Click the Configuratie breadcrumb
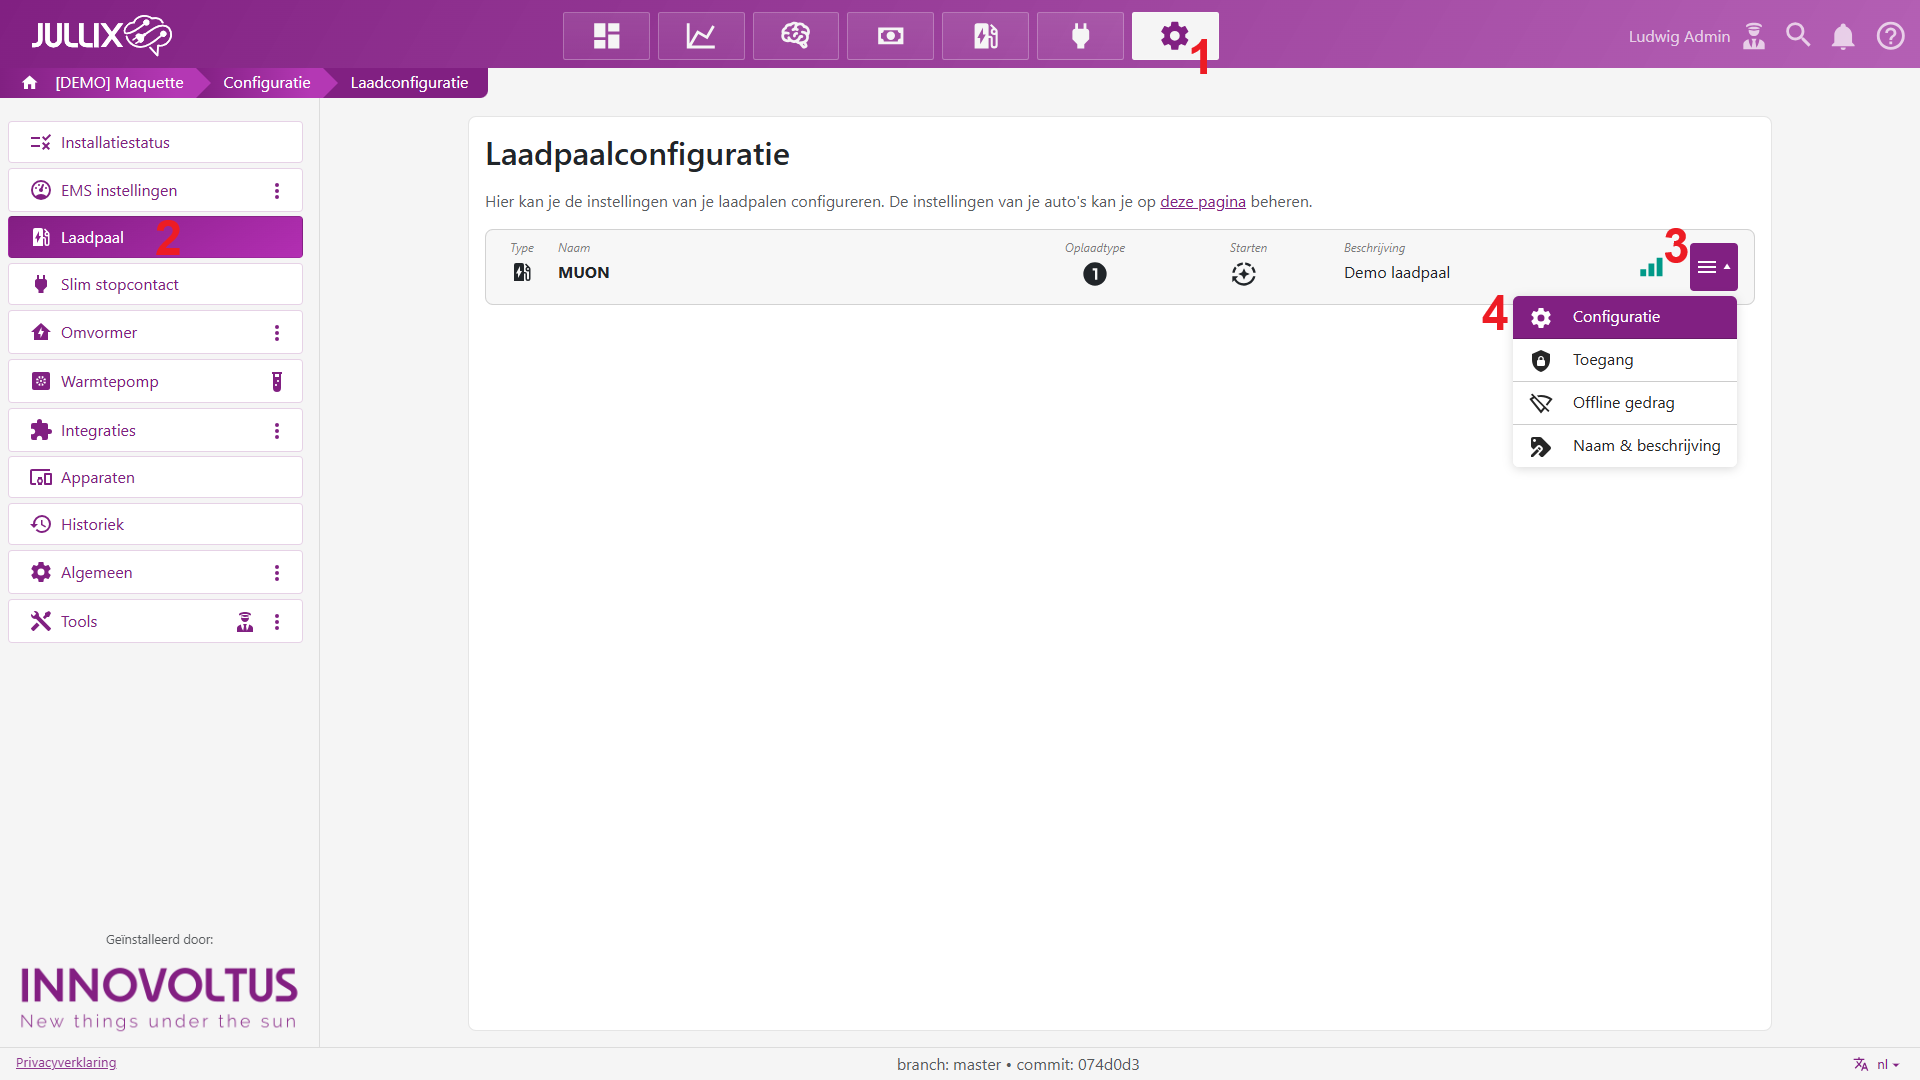 [266, 83]
